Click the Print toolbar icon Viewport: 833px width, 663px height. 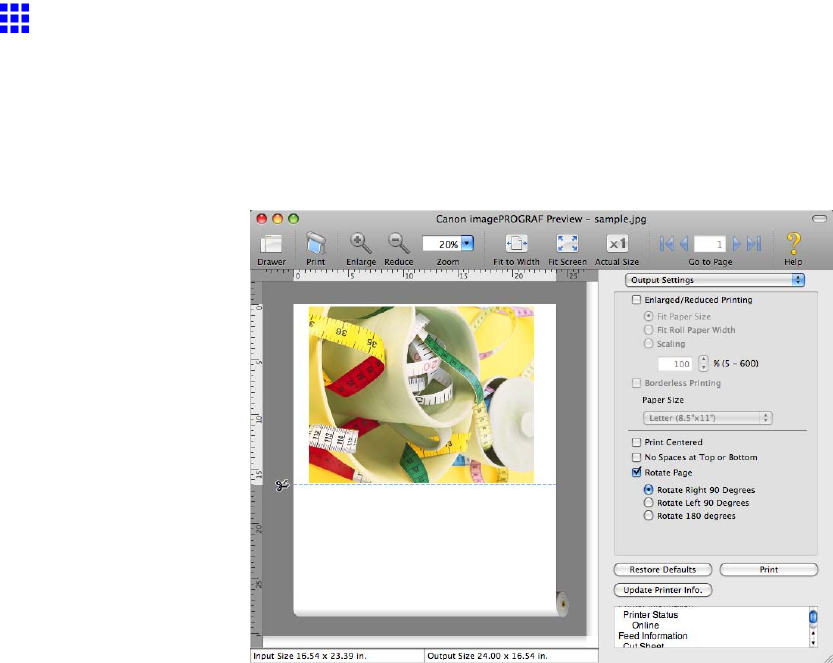[316, 243]
